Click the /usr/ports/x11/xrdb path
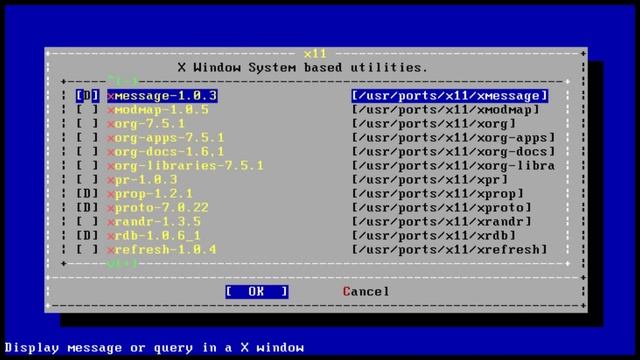This screenshot has width=640, height=360. (x=434, y=236)
